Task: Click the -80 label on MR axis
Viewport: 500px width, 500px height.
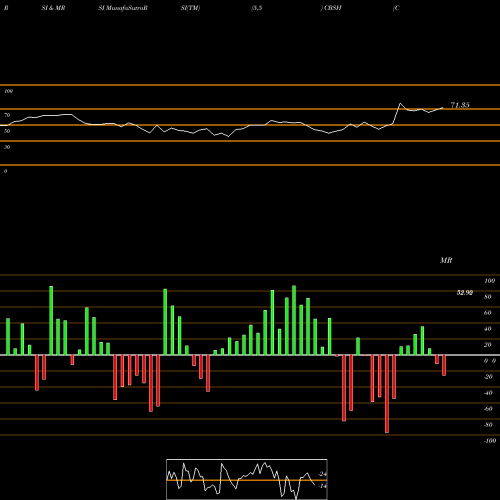Action: [488, 425]
